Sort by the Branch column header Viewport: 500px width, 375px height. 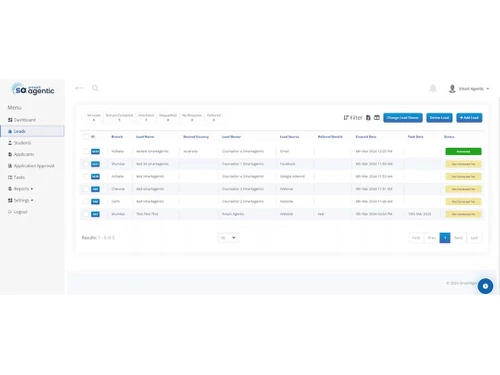(x=117, y=137)
